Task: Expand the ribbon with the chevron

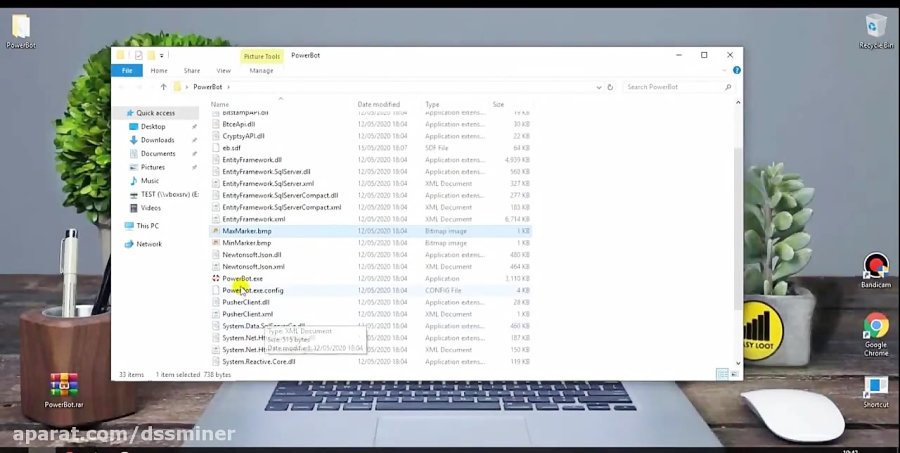Action: coord(724,71)
